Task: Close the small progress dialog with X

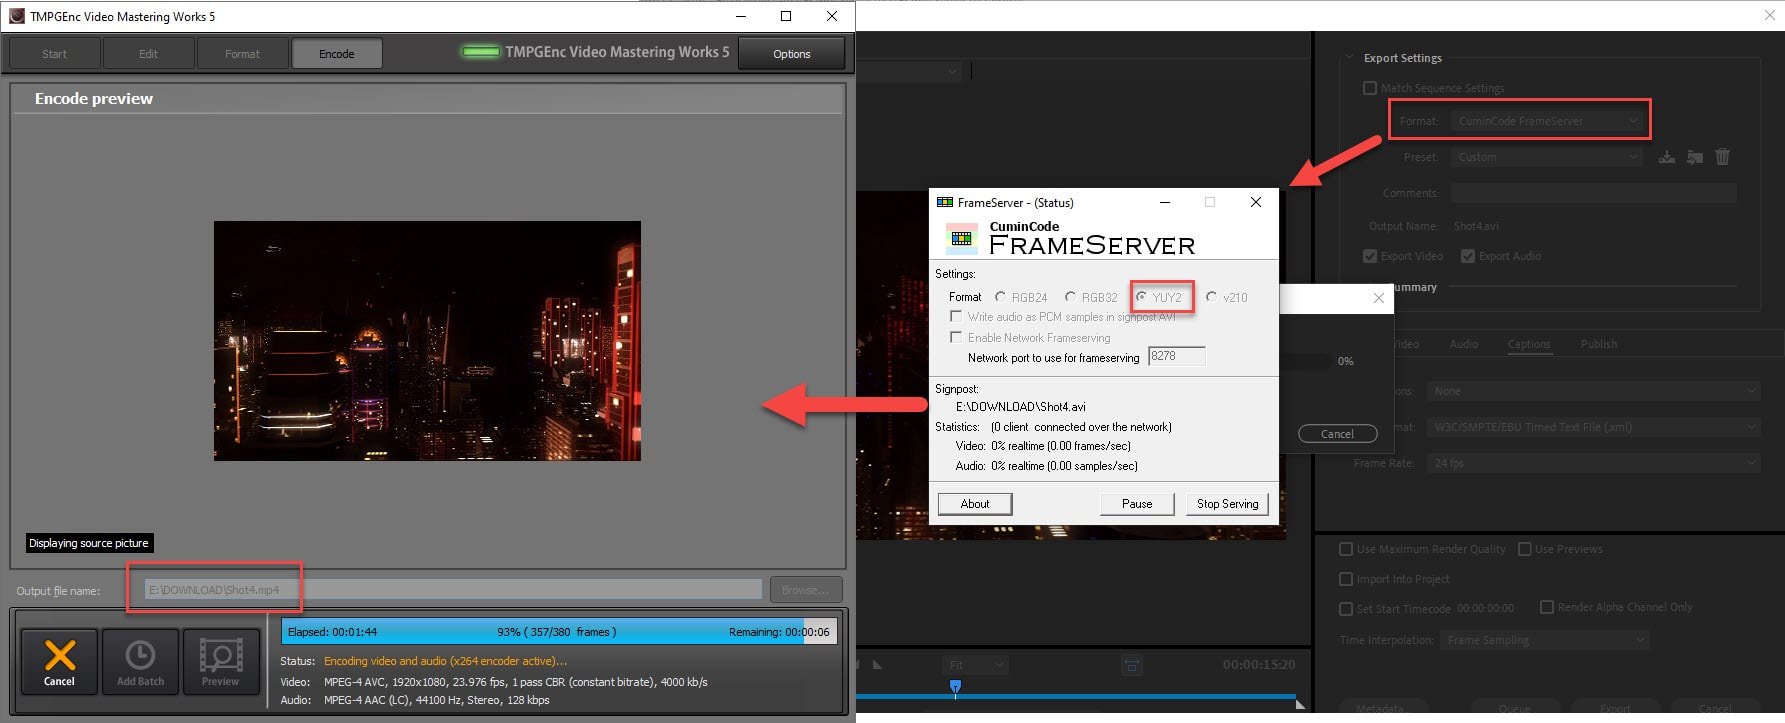Action: [1379, 298]
